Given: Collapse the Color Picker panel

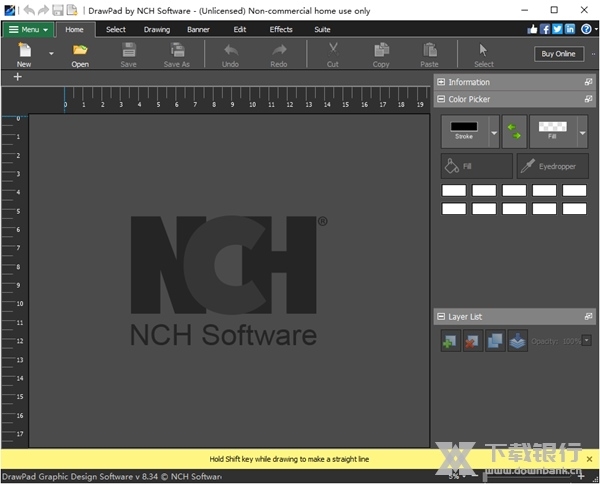Looking at the screenshot, I should click(442, 100).
